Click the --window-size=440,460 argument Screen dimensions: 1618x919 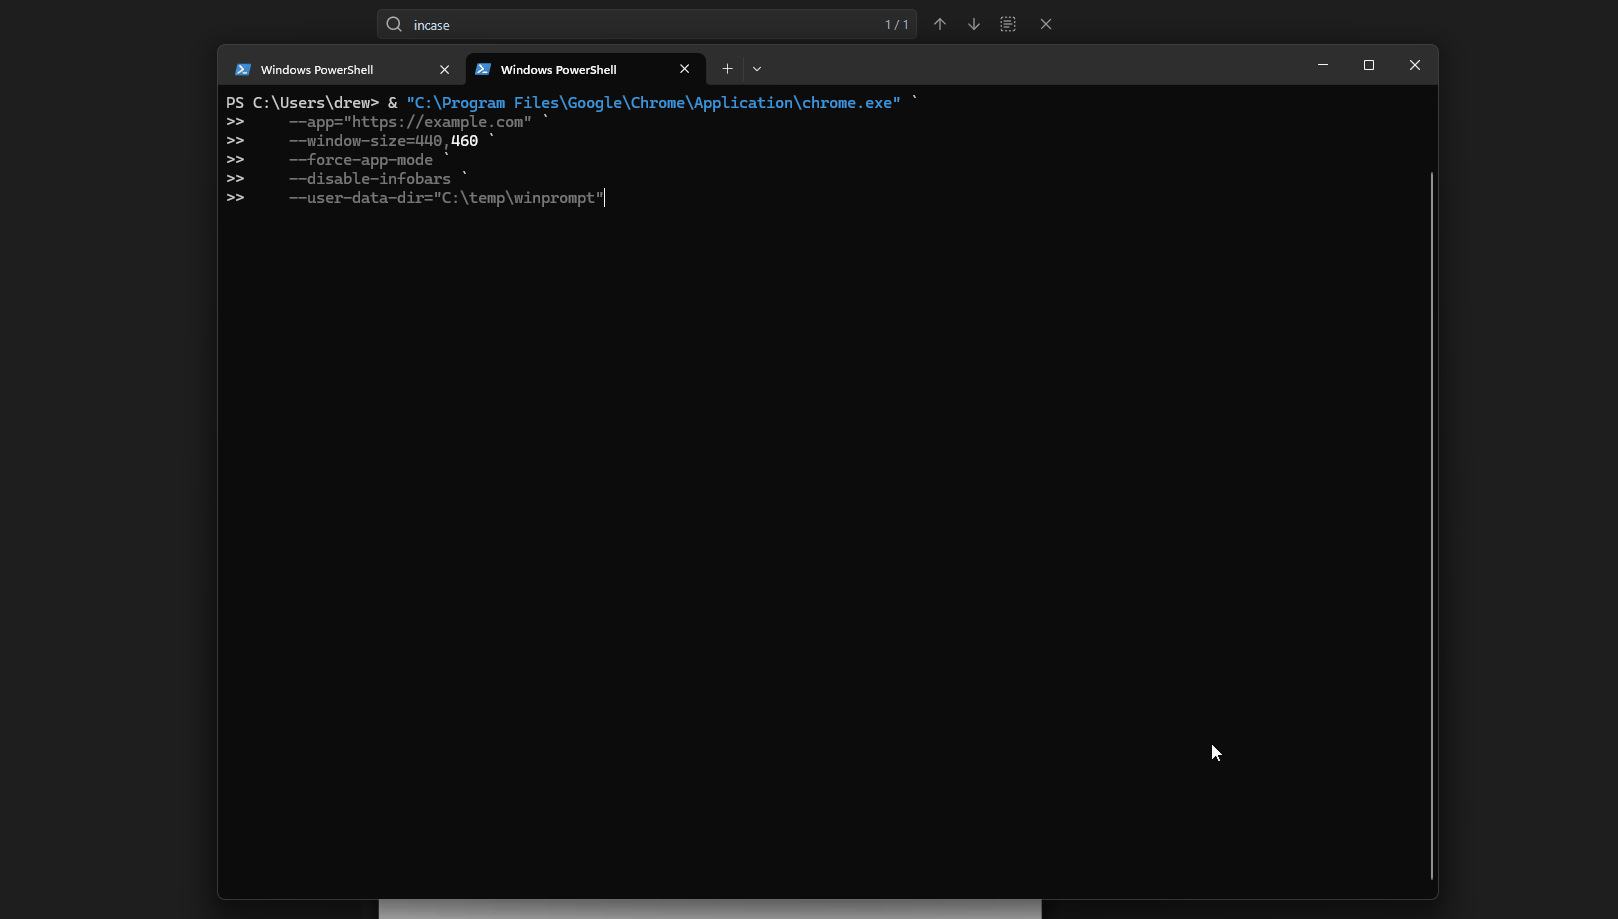(x=383, y=141)
